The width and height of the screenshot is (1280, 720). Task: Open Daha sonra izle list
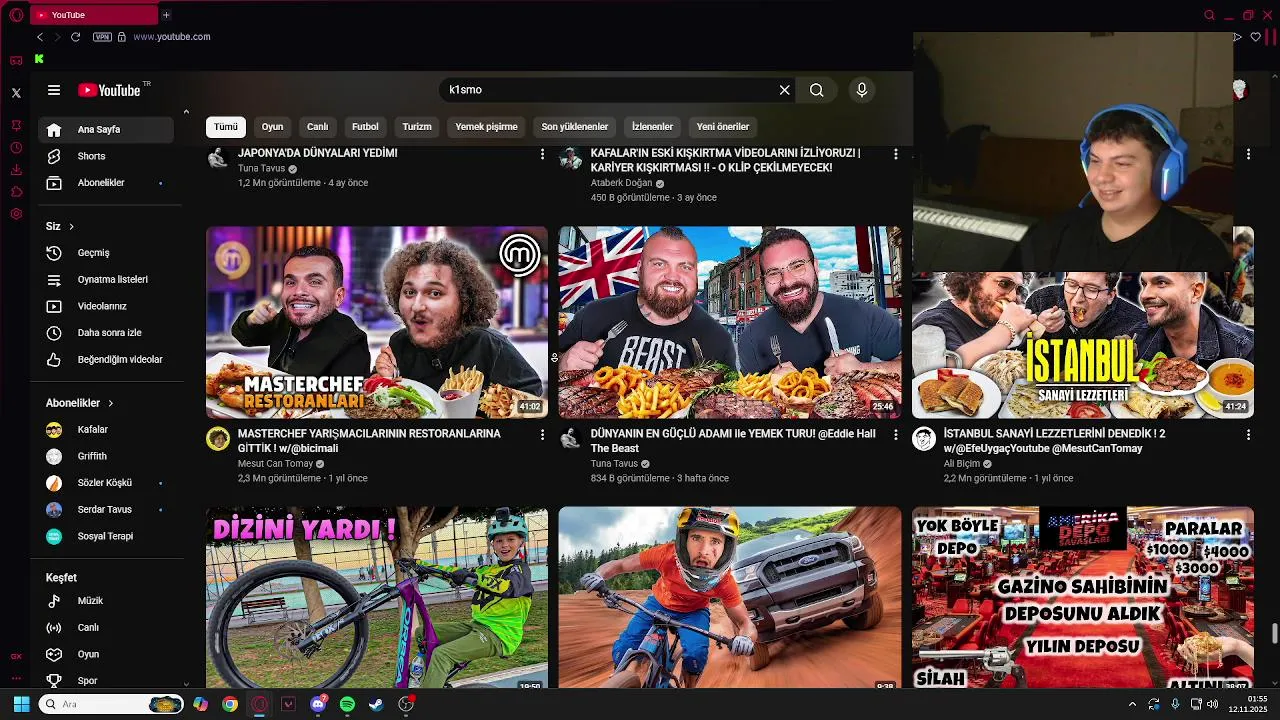tap(106, 333)
